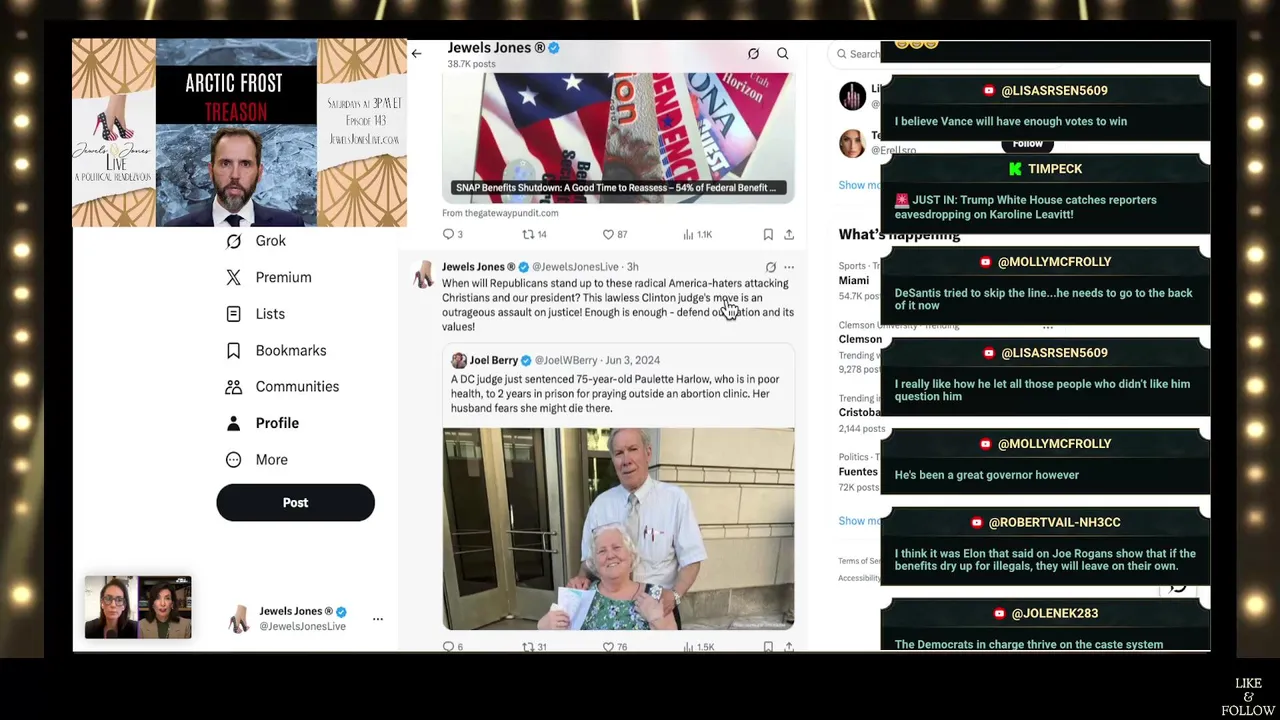Click the Grok icon beside the search magnifier
1280x720 pixels.
point(754,54)
